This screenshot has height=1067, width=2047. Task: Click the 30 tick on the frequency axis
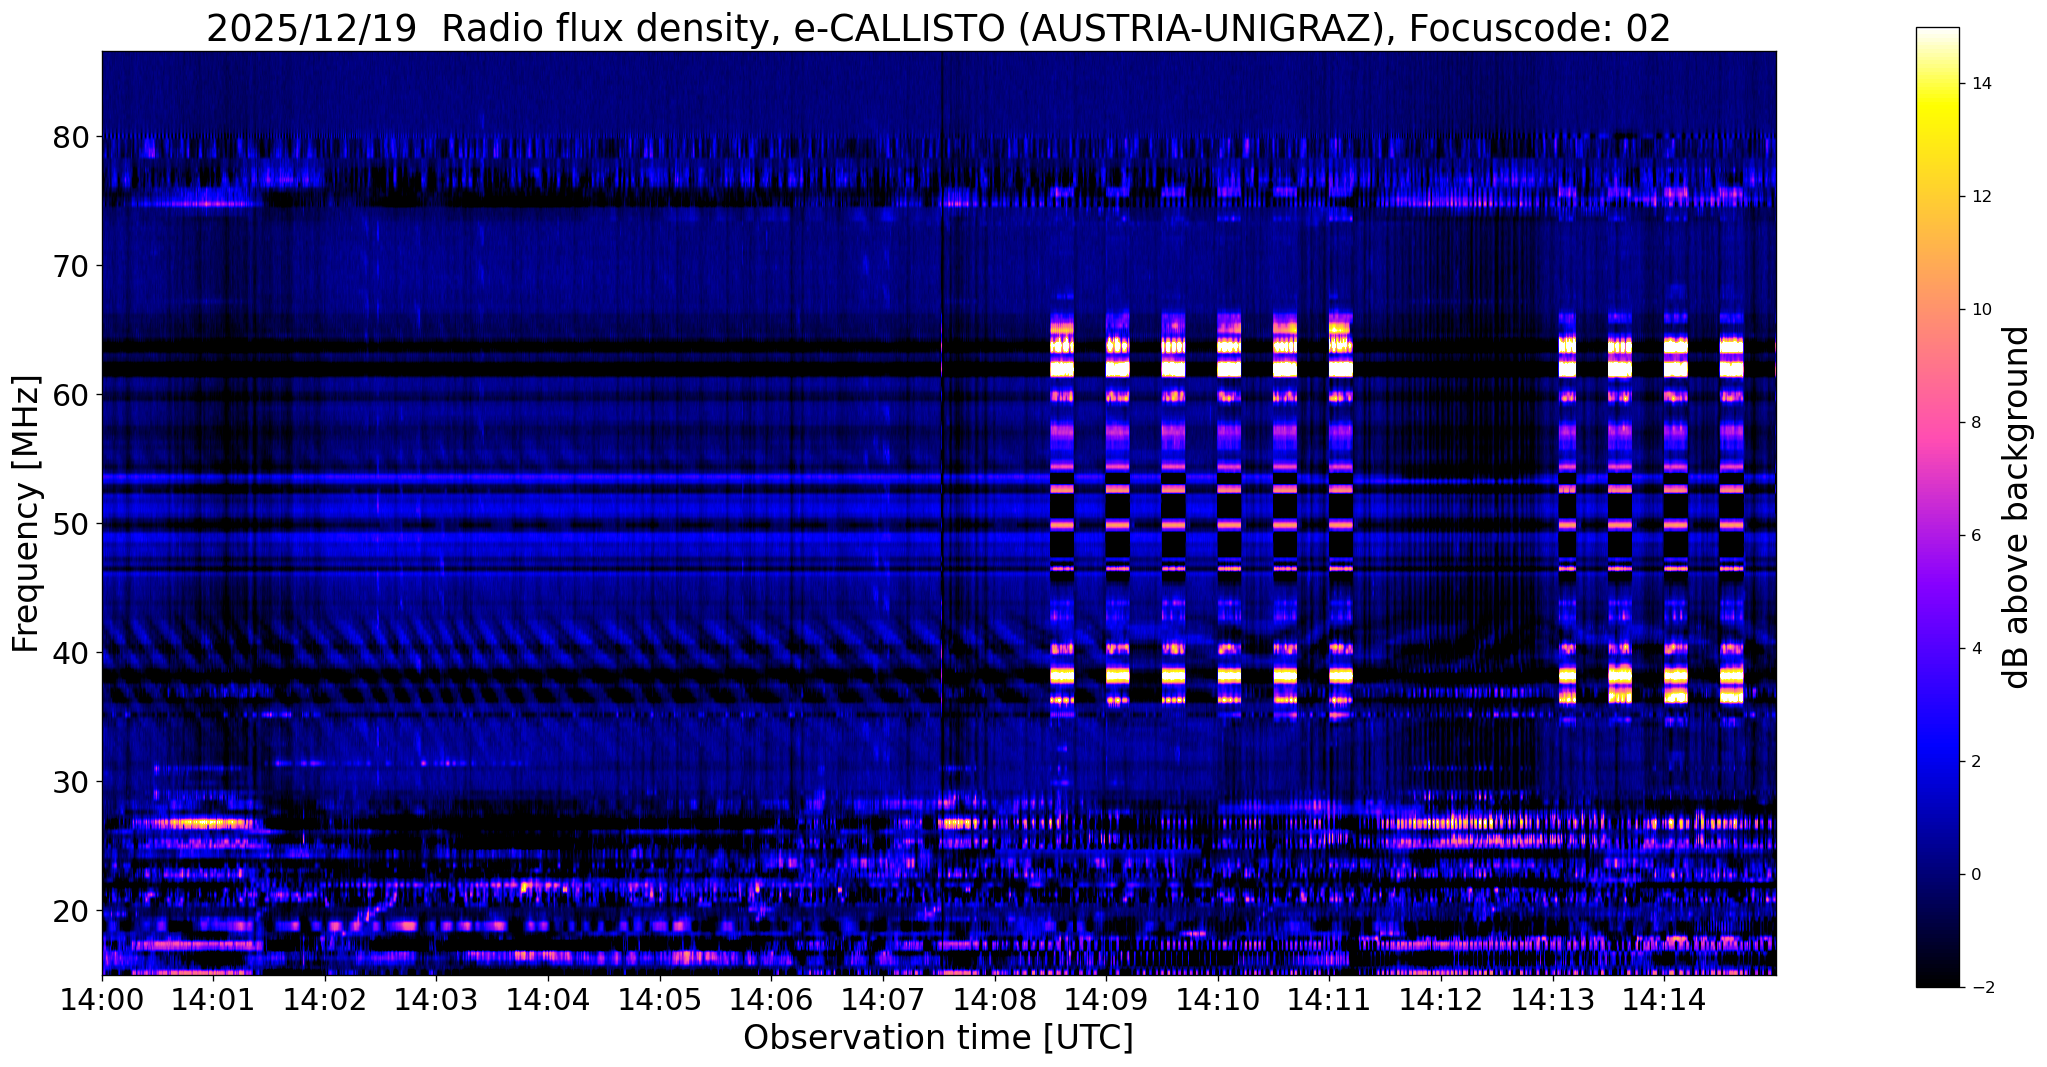coord(71,782)
